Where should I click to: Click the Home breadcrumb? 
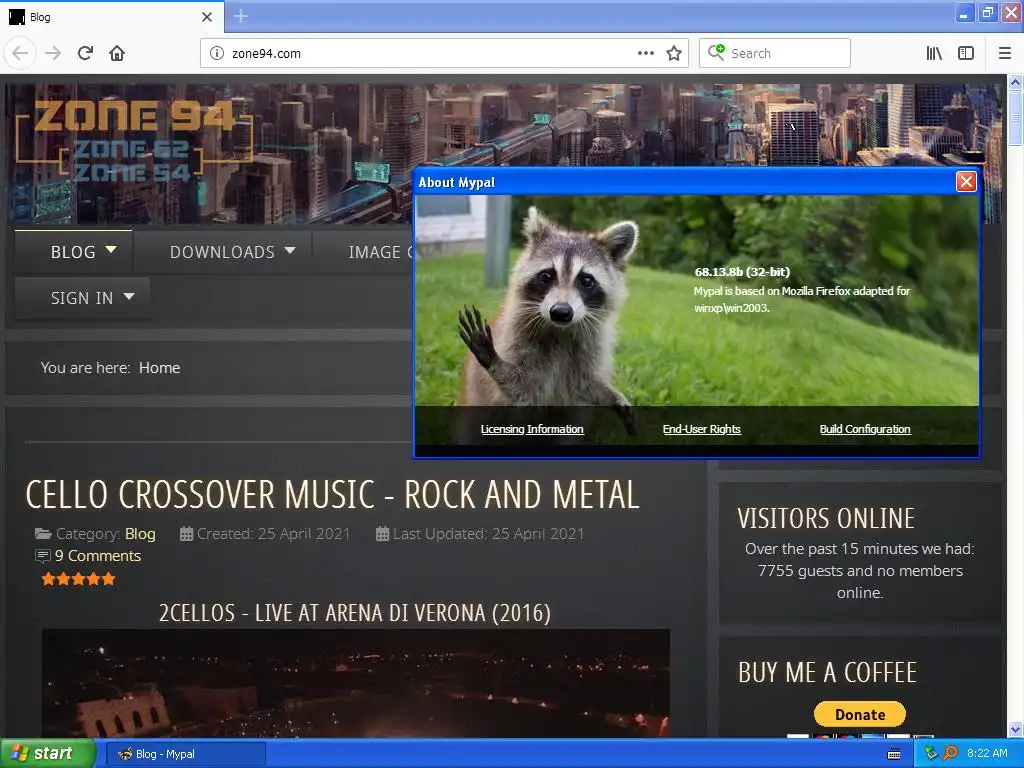click(x=159, y=368)
